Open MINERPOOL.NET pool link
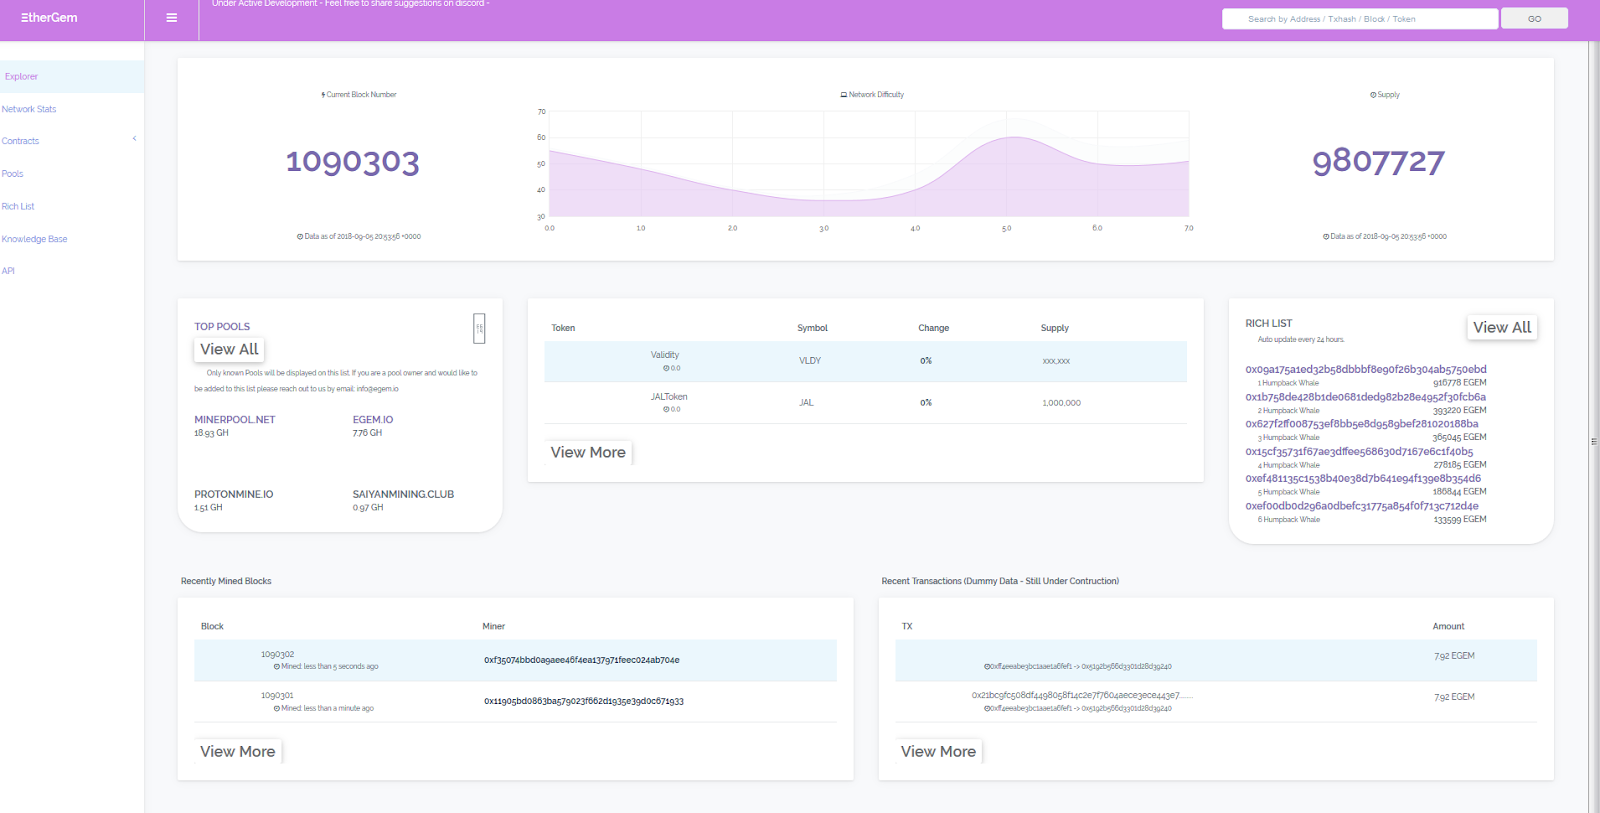 point(235,420)
